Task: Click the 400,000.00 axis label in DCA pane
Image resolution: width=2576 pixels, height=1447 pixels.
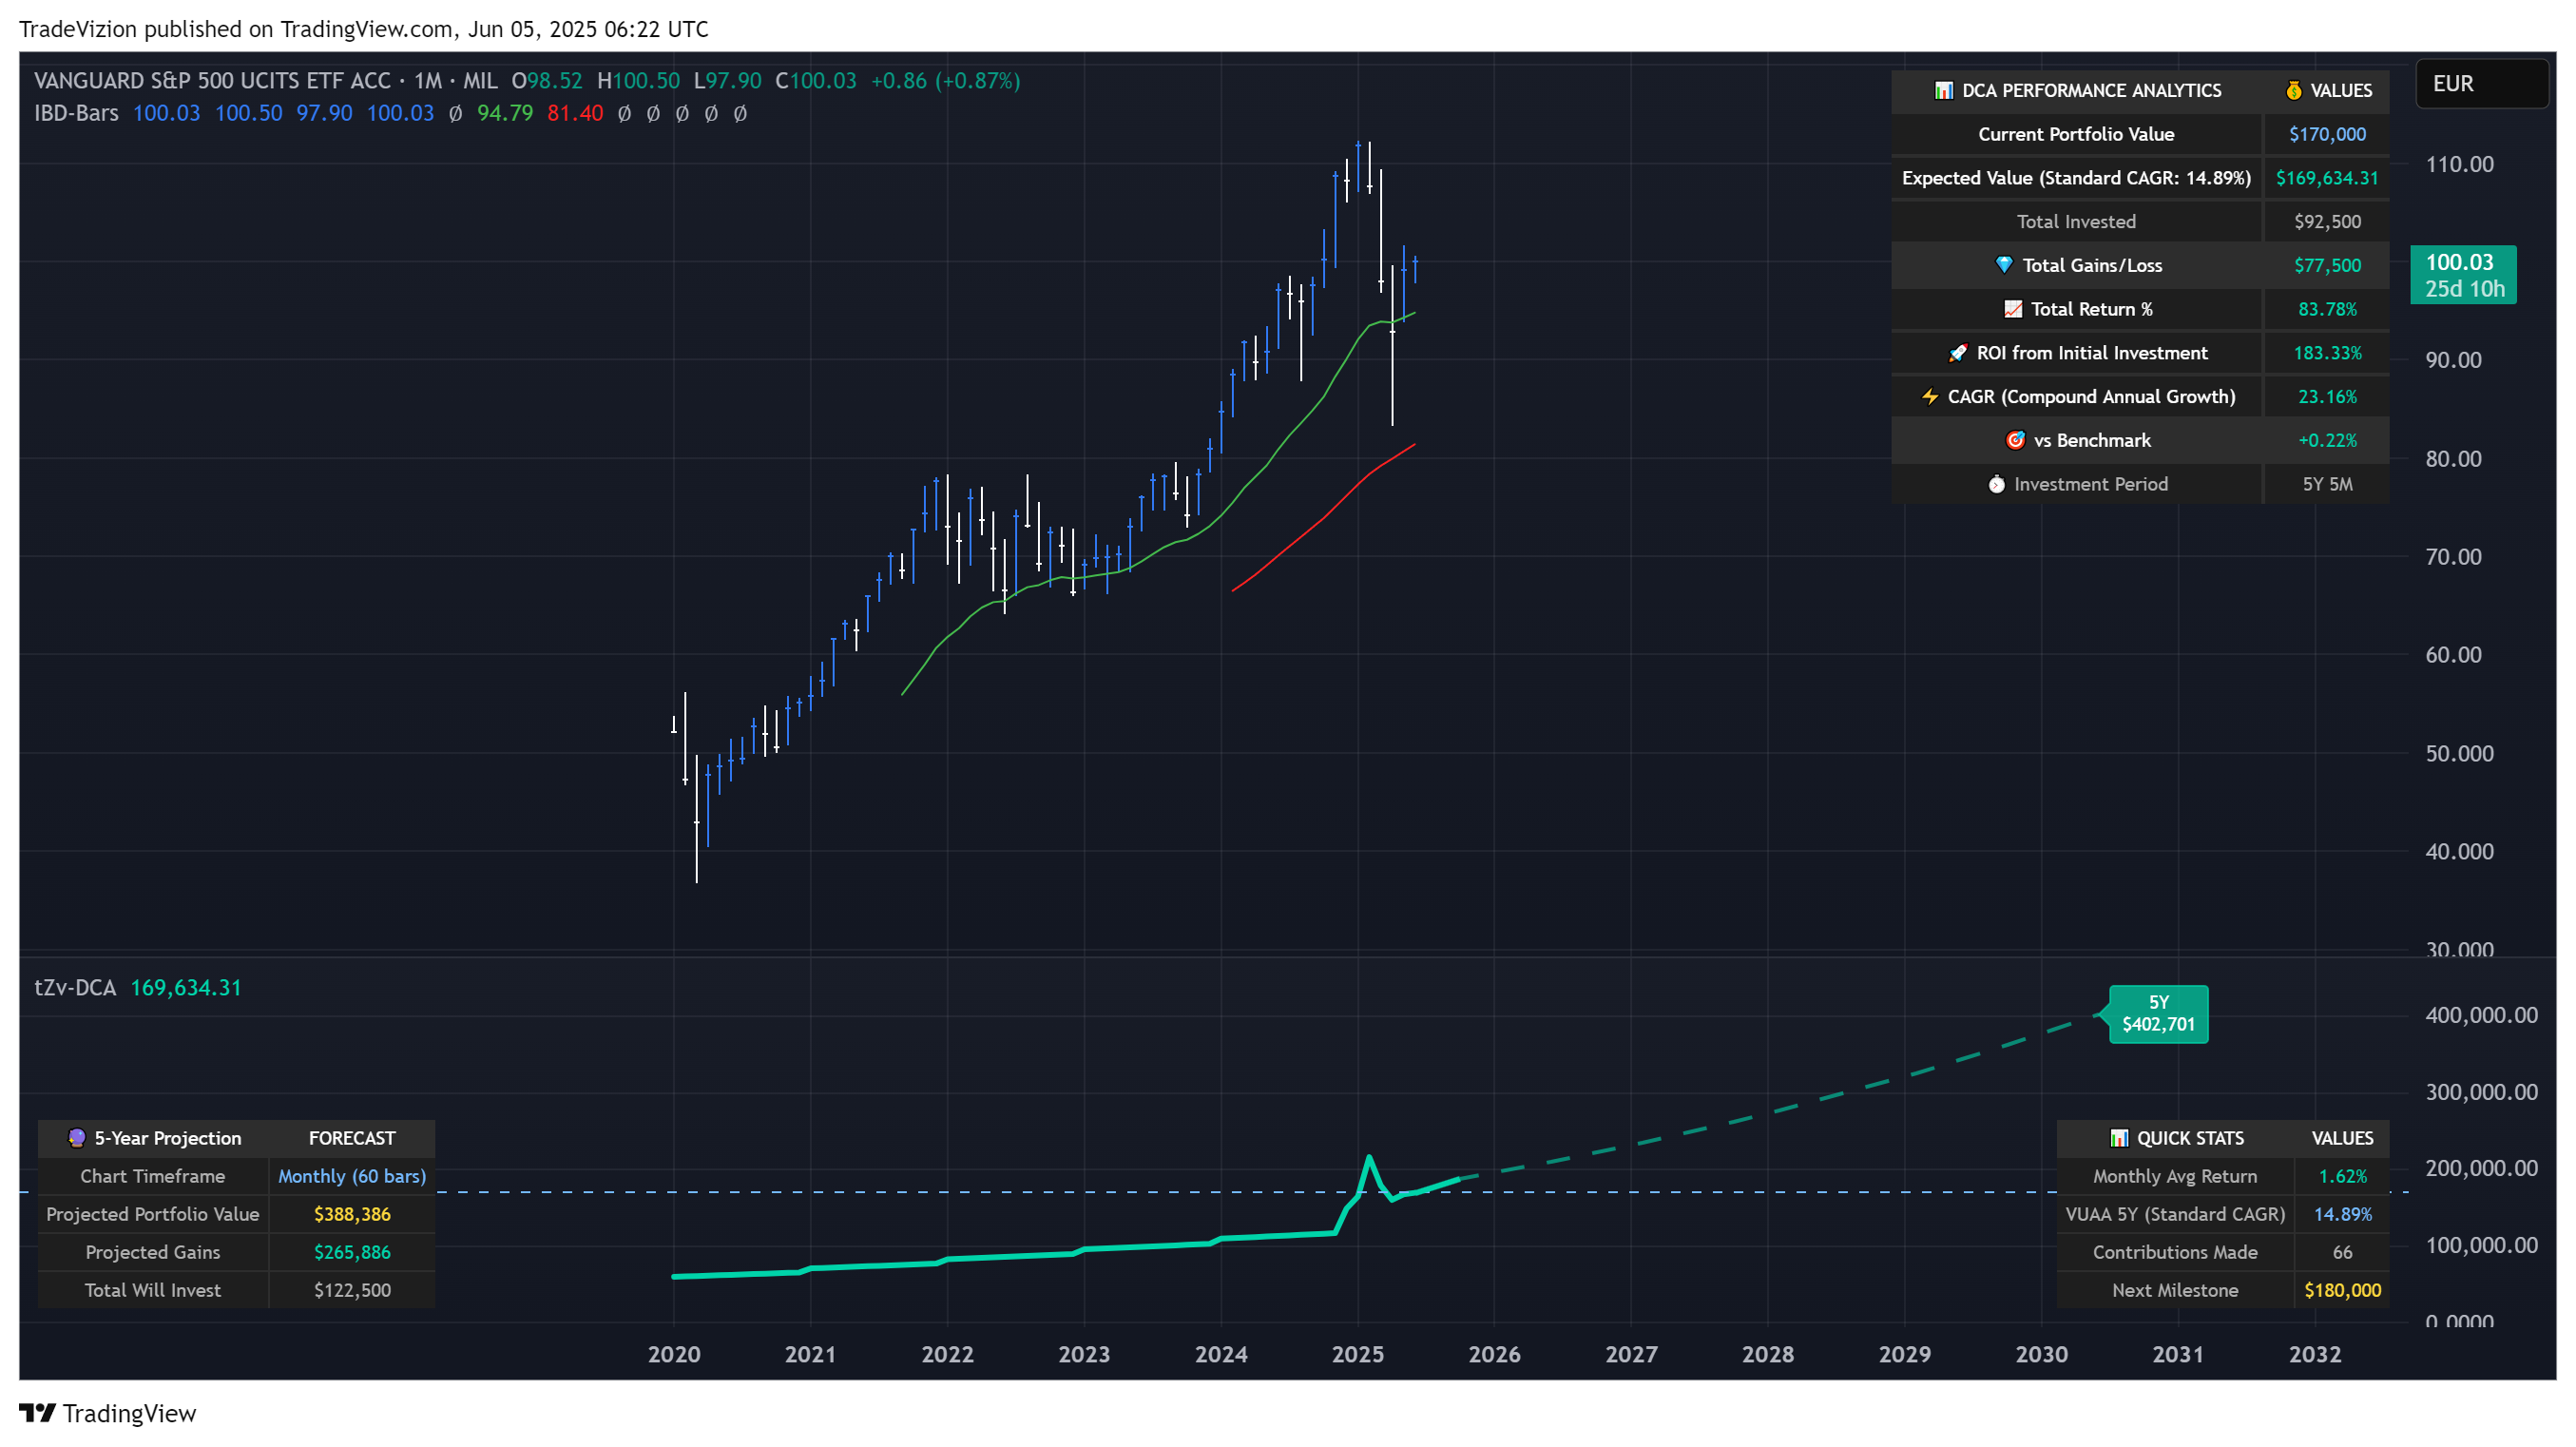Action: [2481, 1015]
